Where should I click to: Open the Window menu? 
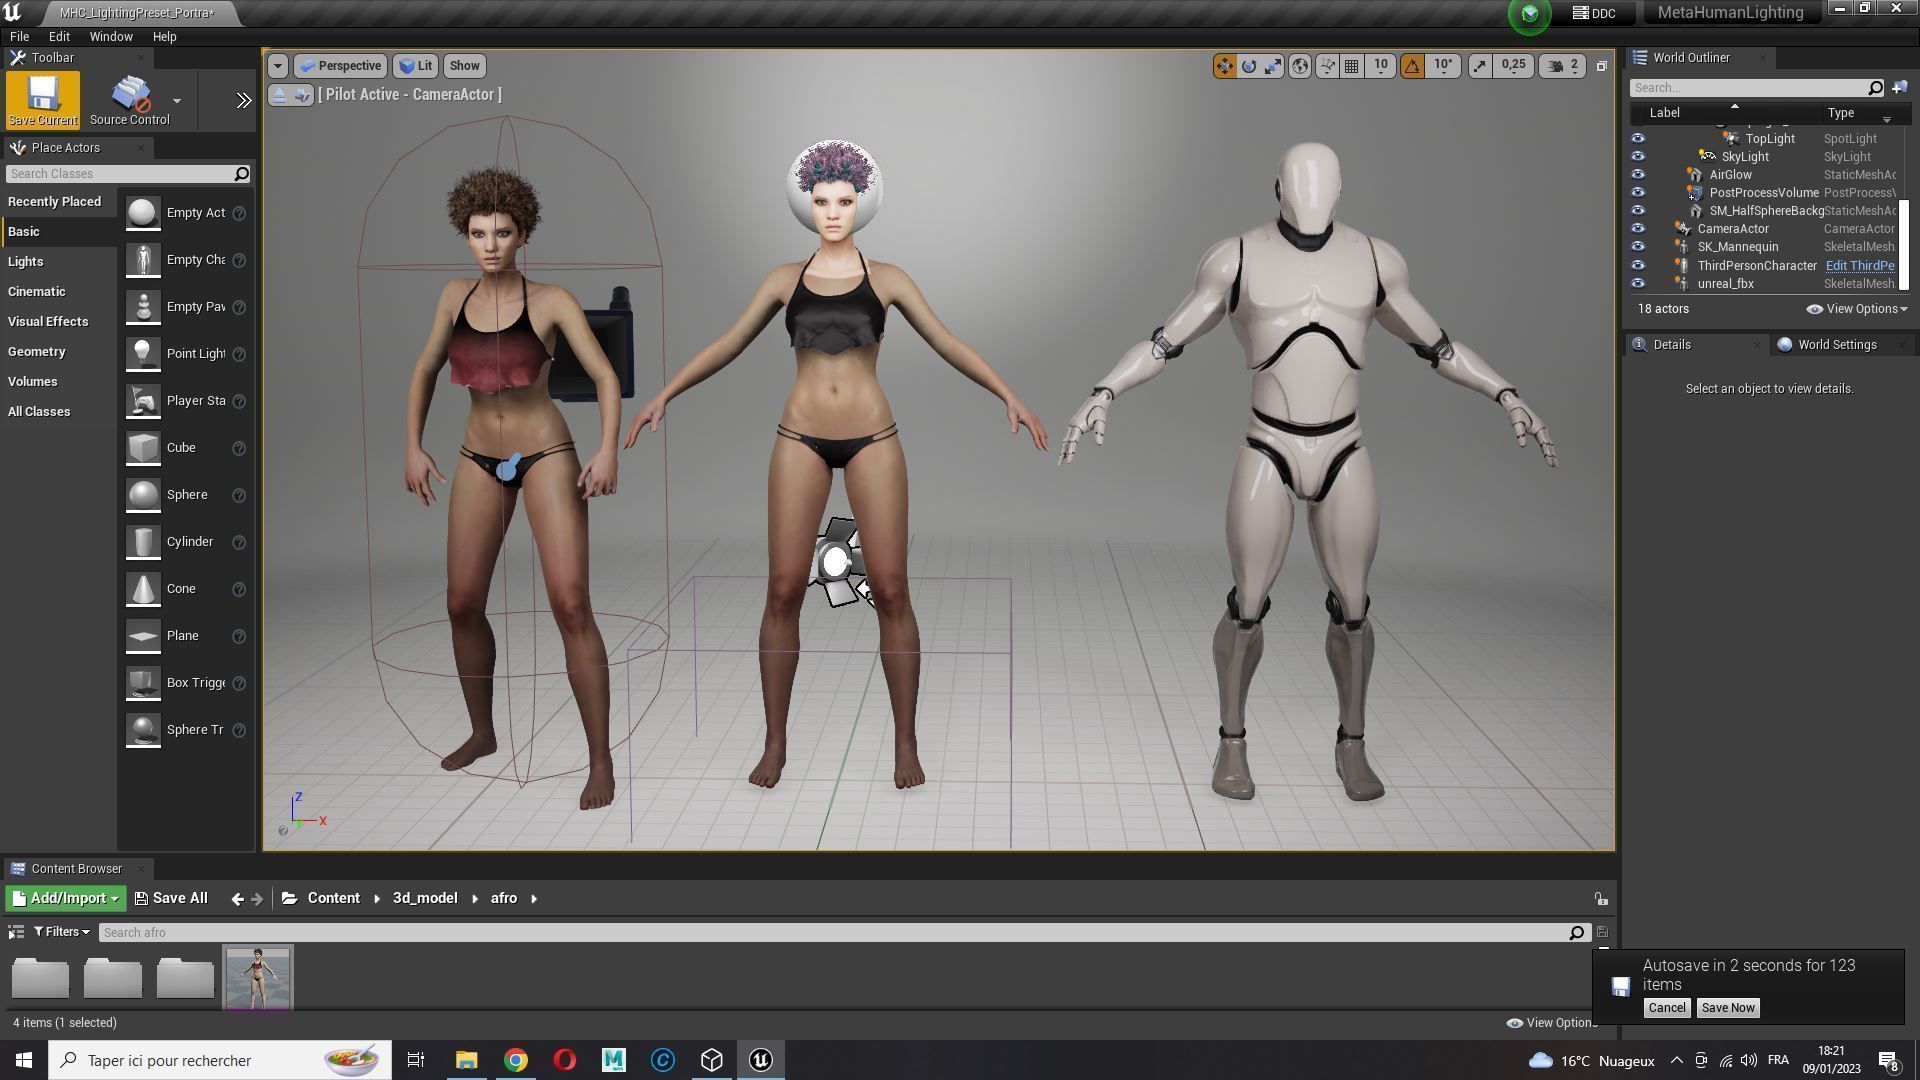pyautogui.click(x=110, y=37)
